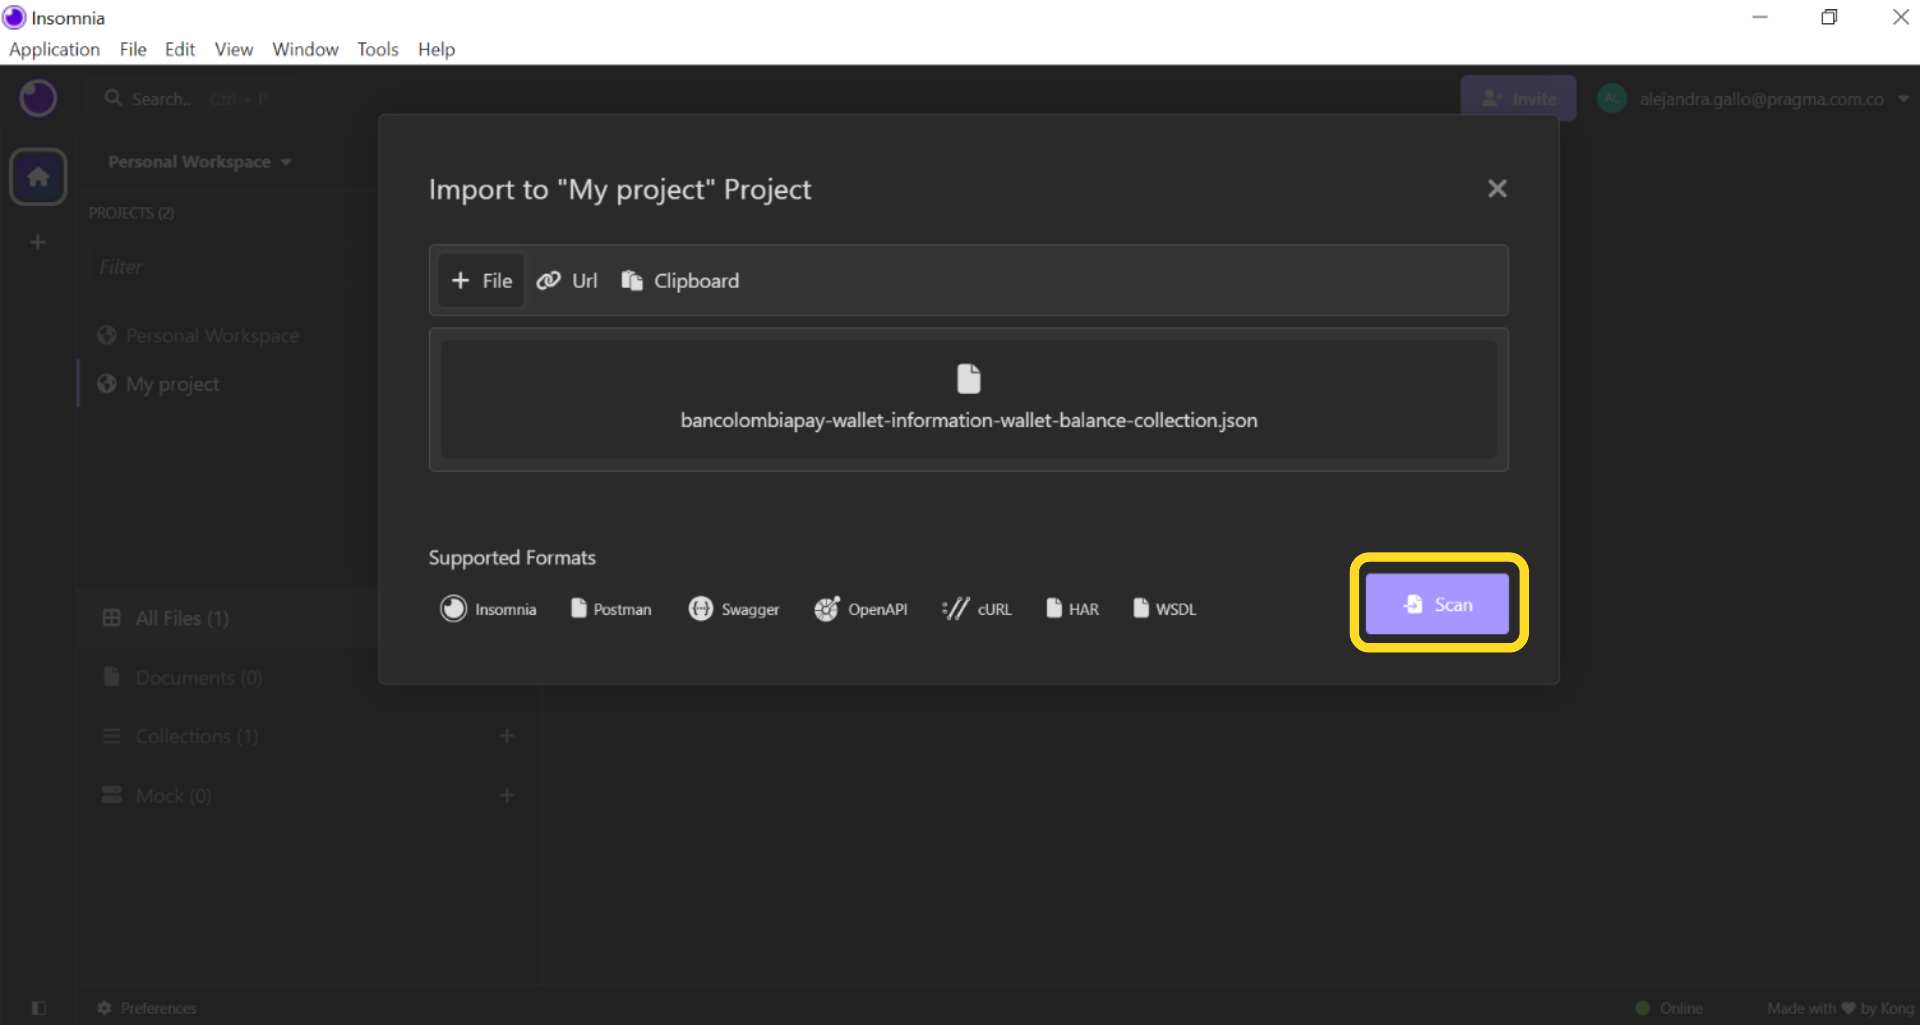Open the File menu in the menu bar

(x=133, y=49)
